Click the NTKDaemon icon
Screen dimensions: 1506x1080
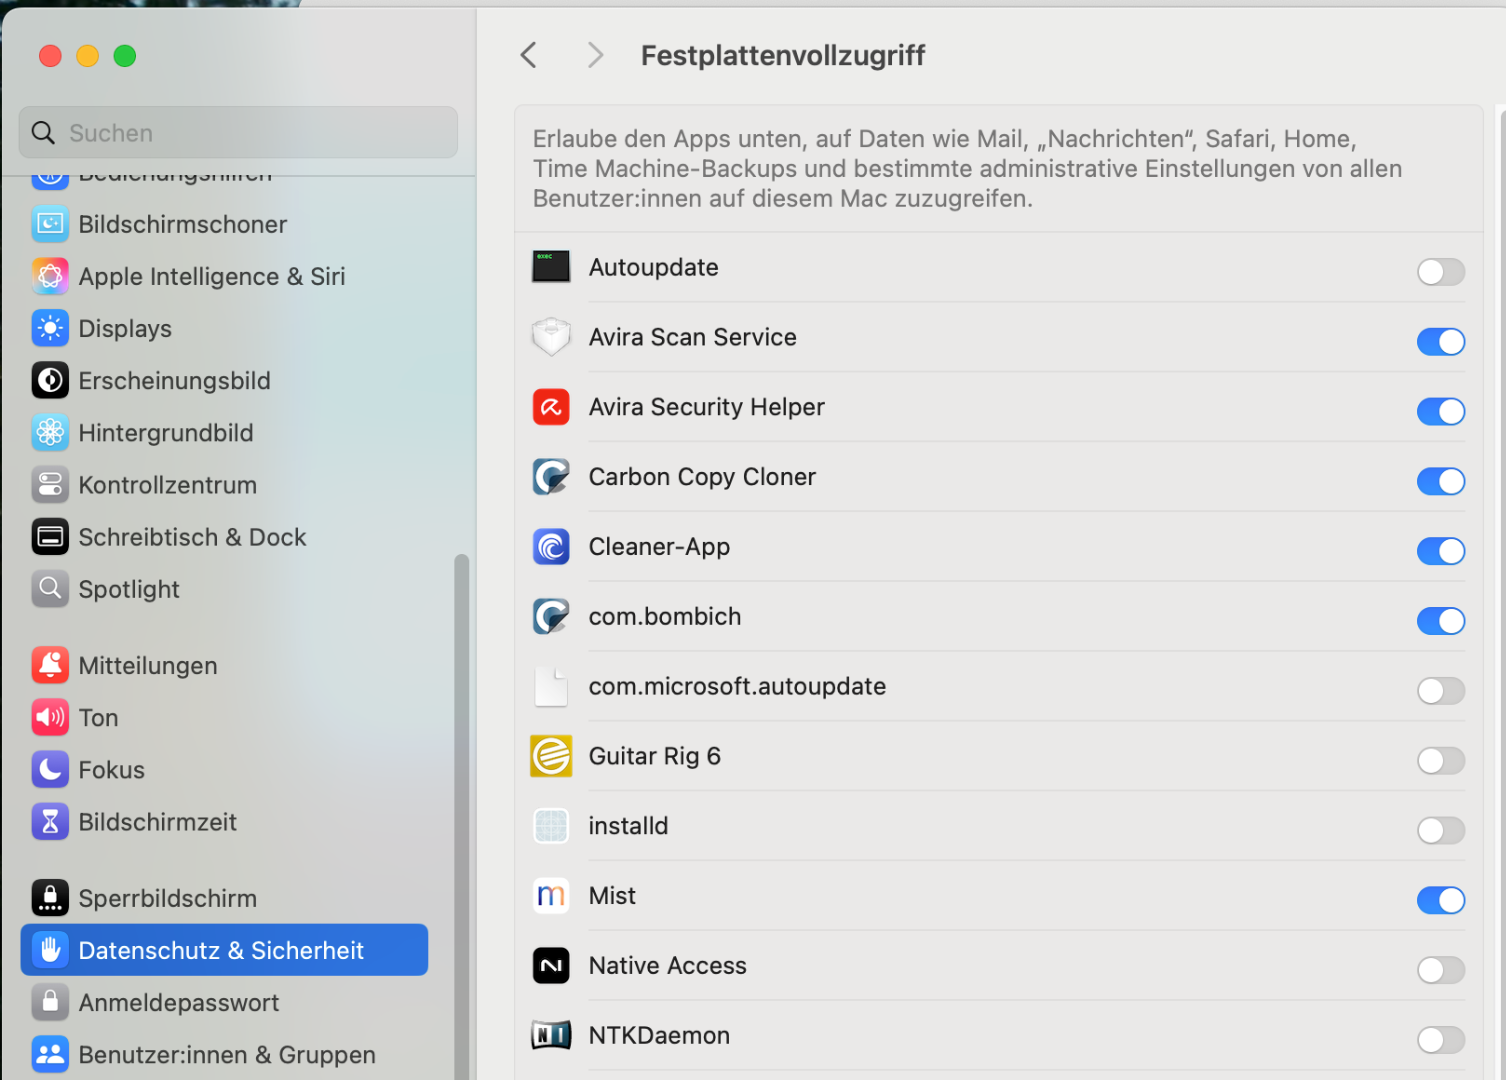click(551, 1036)
